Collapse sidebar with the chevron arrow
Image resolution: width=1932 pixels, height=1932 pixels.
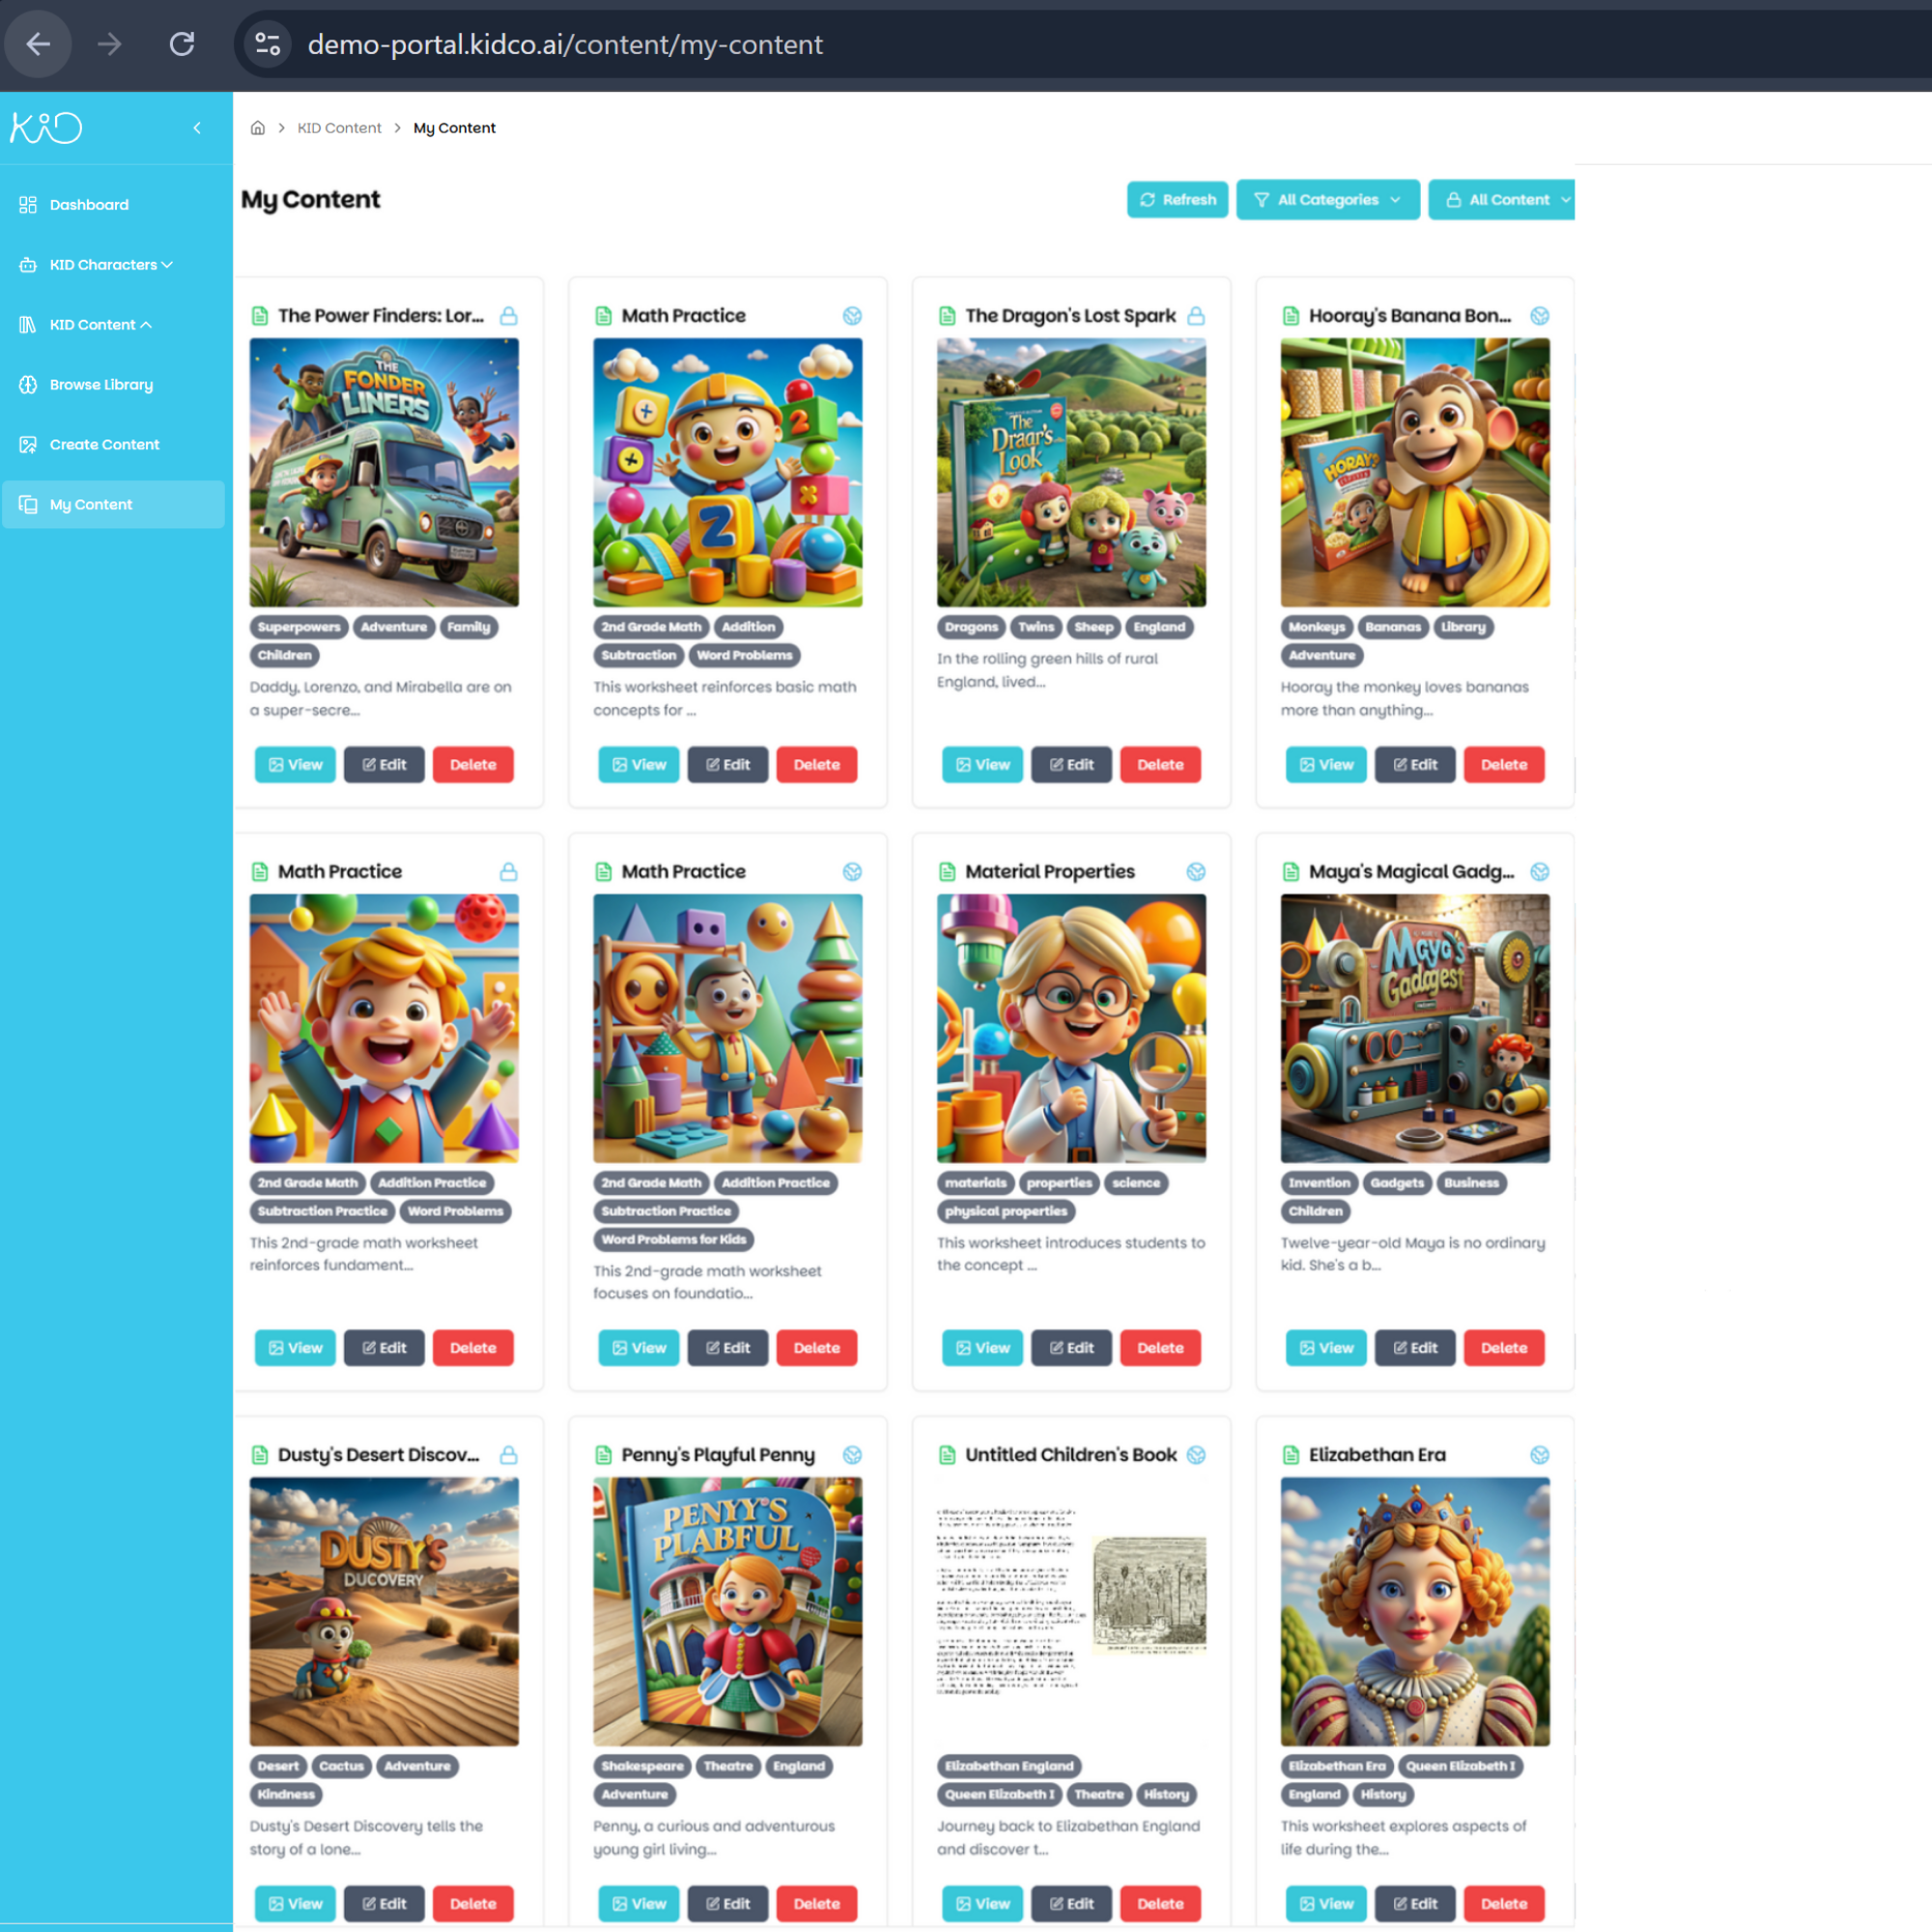[197, 128]
